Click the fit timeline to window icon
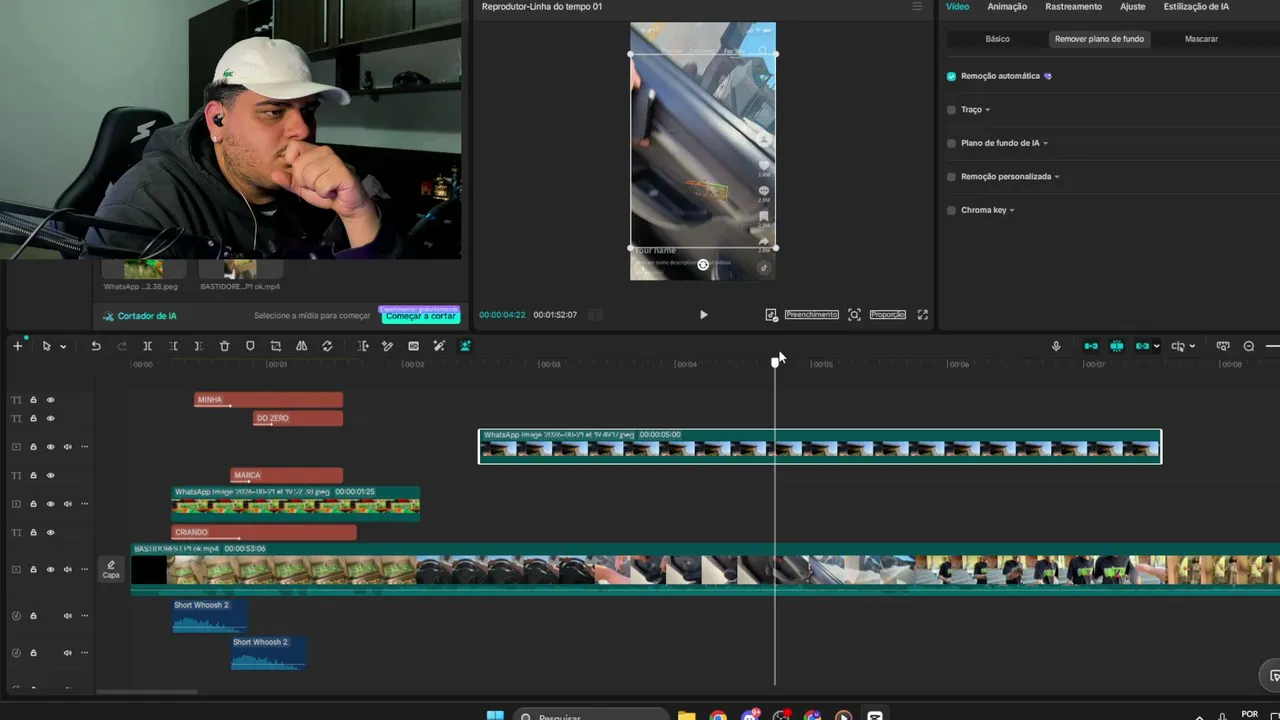The height and width of the screenshot is (720, 1280). coord(1223,346)
